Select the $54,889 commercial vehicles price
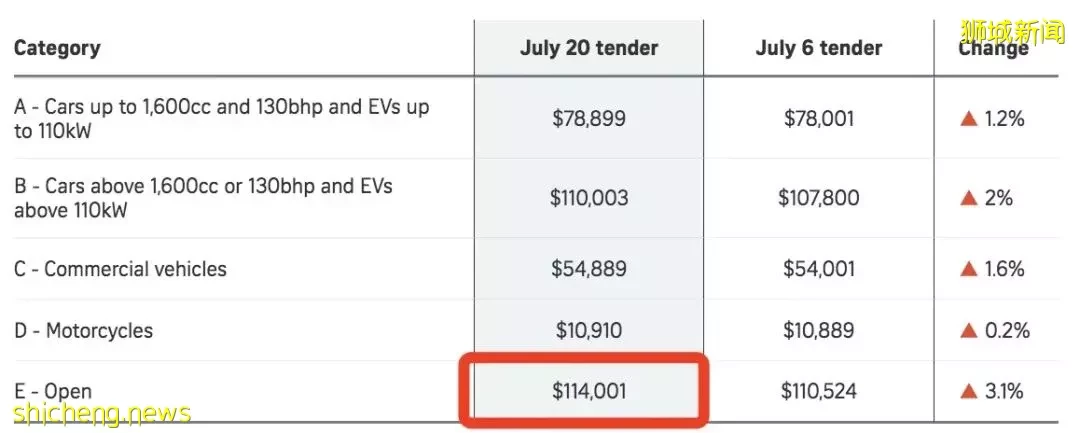The image size is (1080, 433). click(x=589, y=268)
